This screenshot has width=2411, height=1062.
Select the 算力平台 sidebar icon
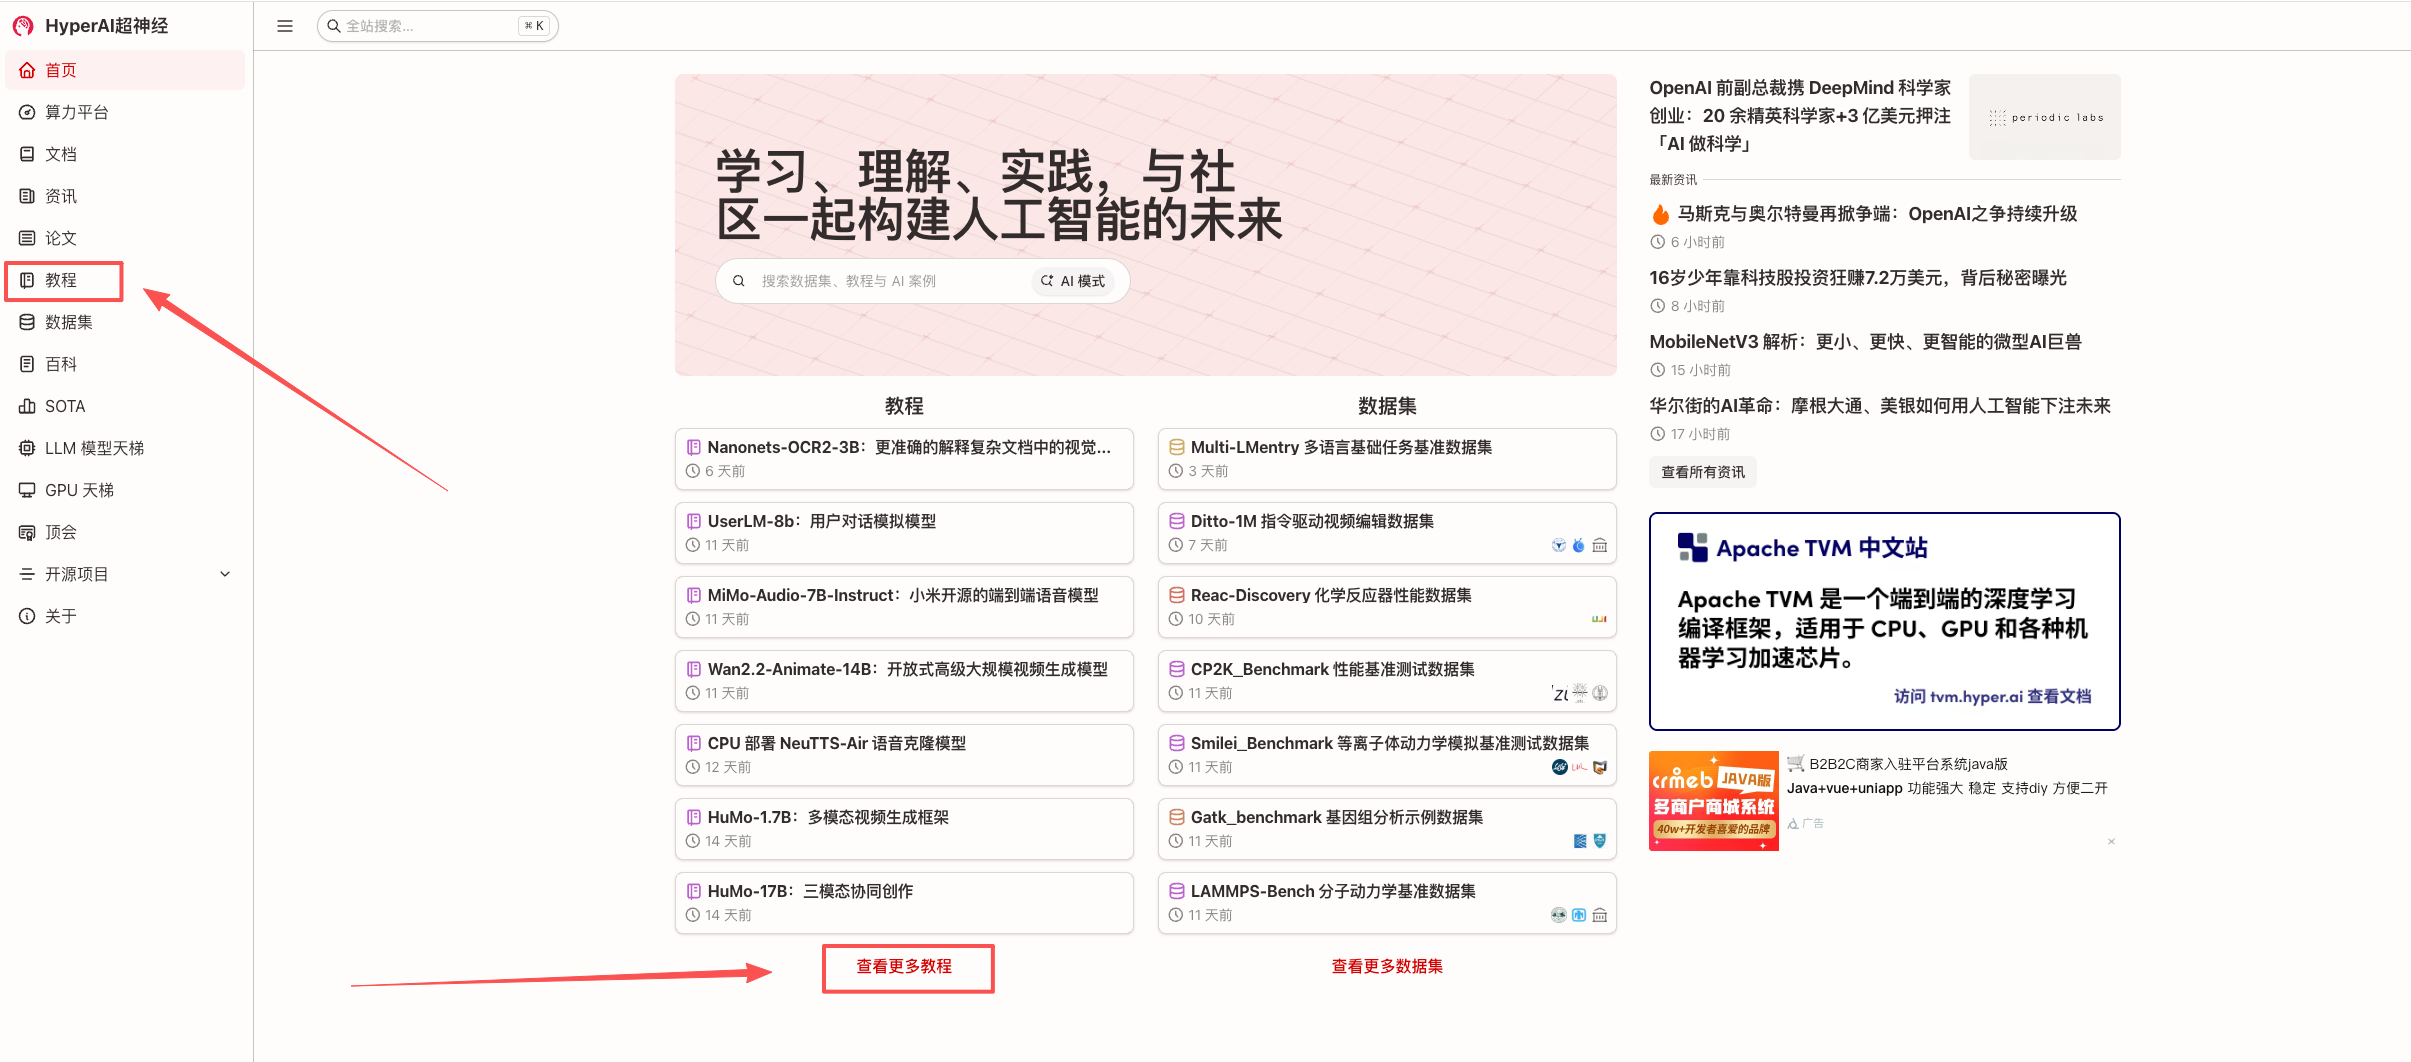[27, 112]
